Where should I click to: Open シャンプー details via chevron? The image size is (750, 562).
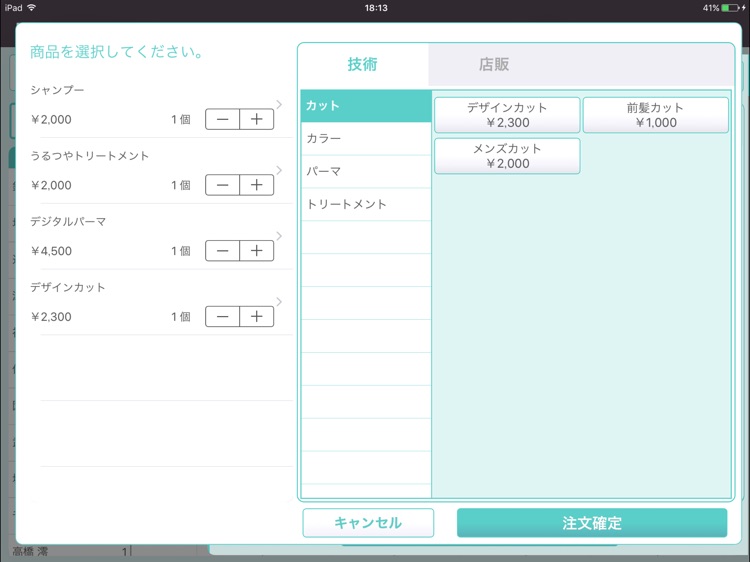[x=279, y=104]
